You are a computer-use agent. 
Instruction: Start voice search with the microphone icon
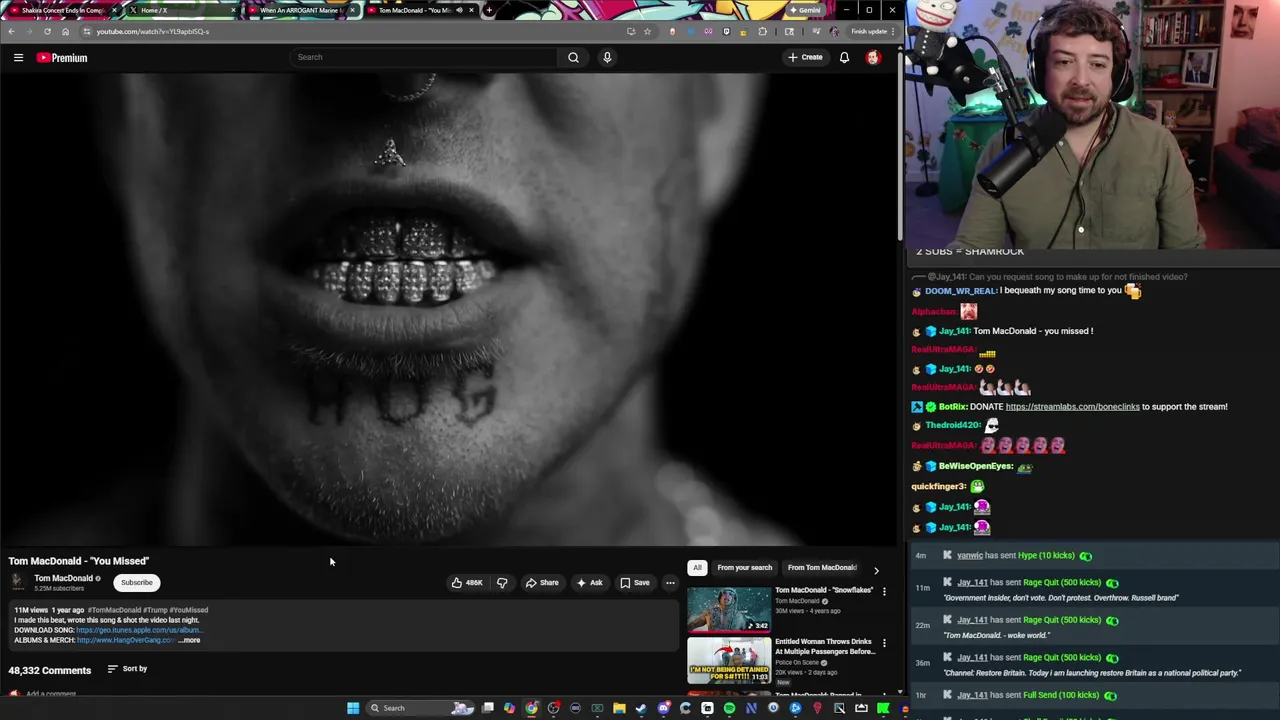[x=607, y=57]
